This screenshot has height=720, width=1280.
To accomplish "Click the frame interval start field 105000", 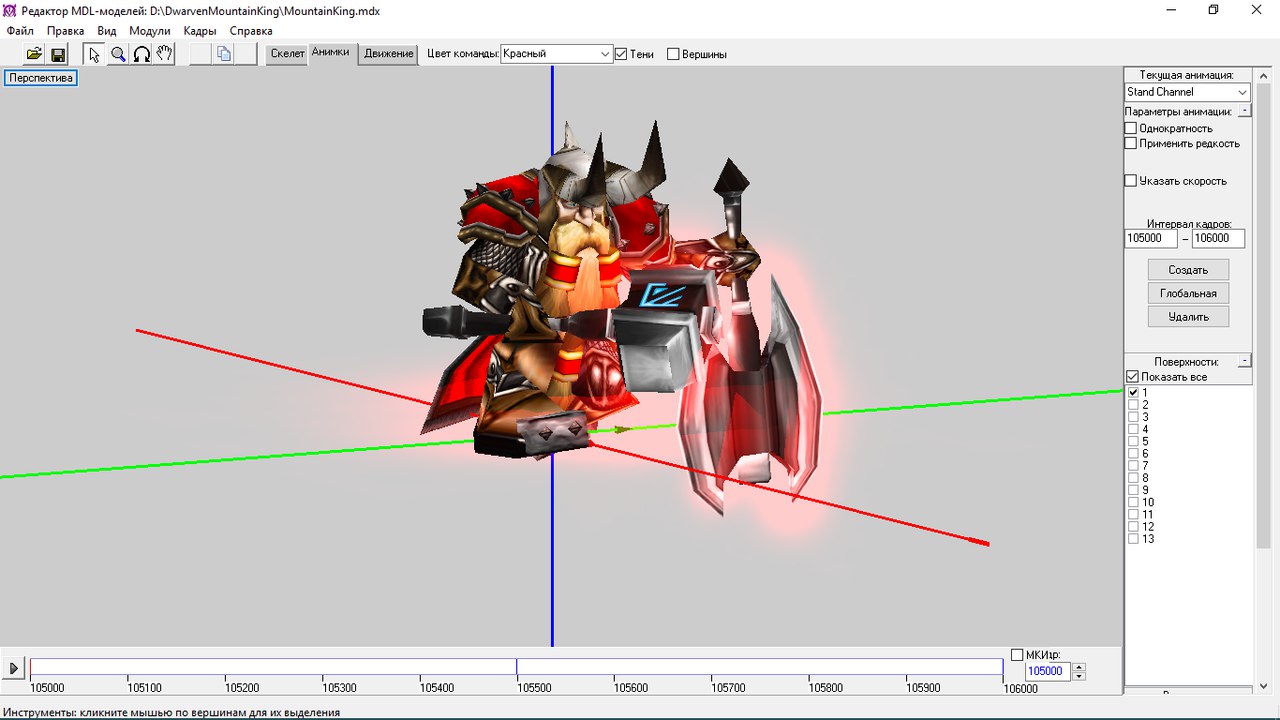I will 1151,239.
